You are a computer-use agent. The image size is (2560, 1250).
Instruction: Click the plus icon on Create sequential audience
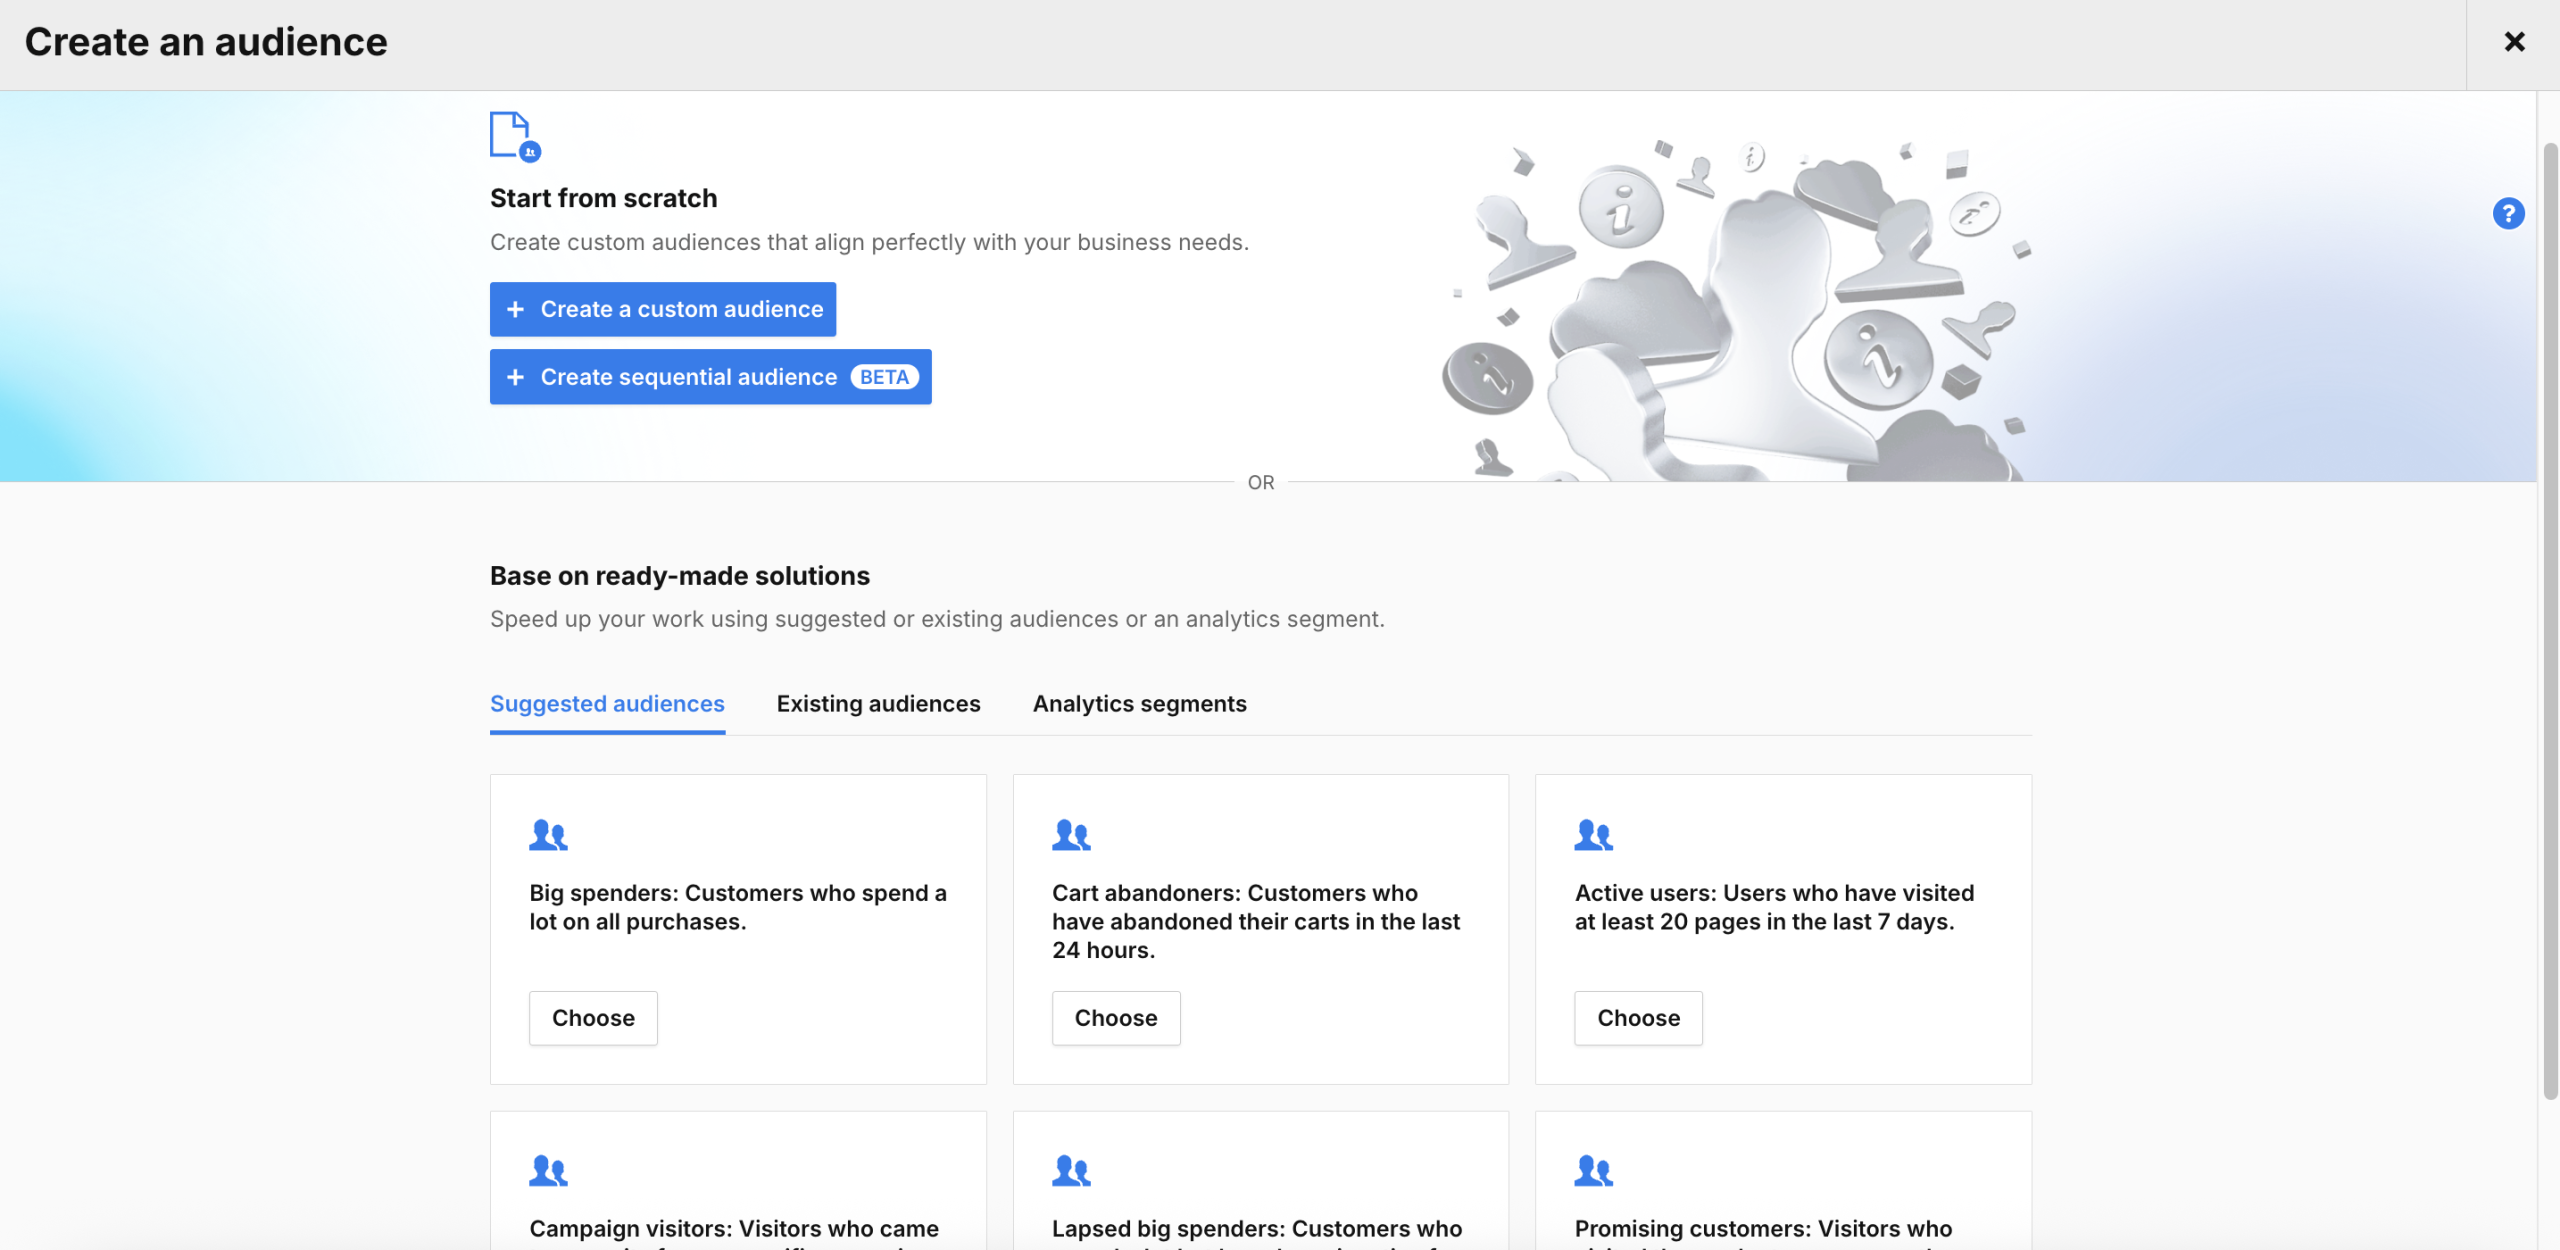click(517, 377)
